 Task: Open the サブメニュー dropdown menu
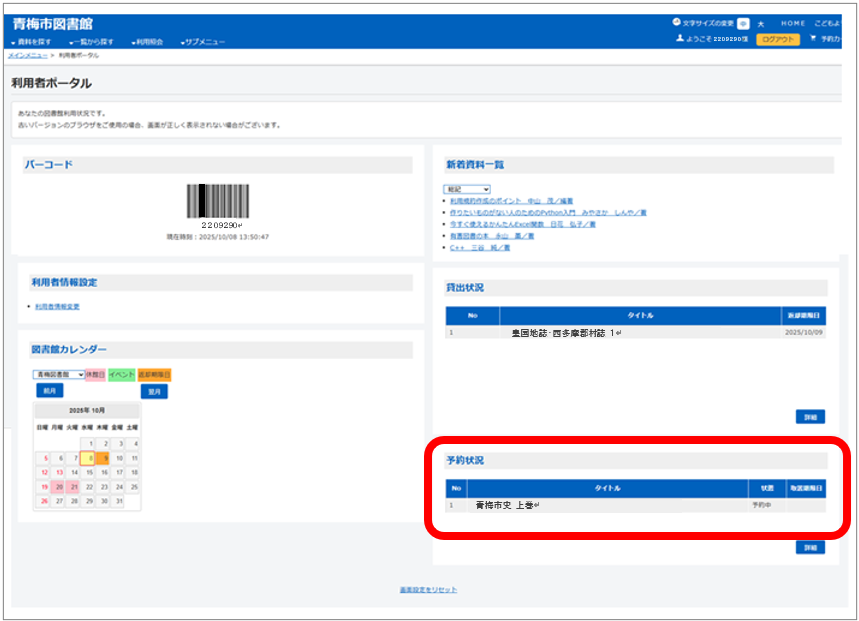[203, 42]
